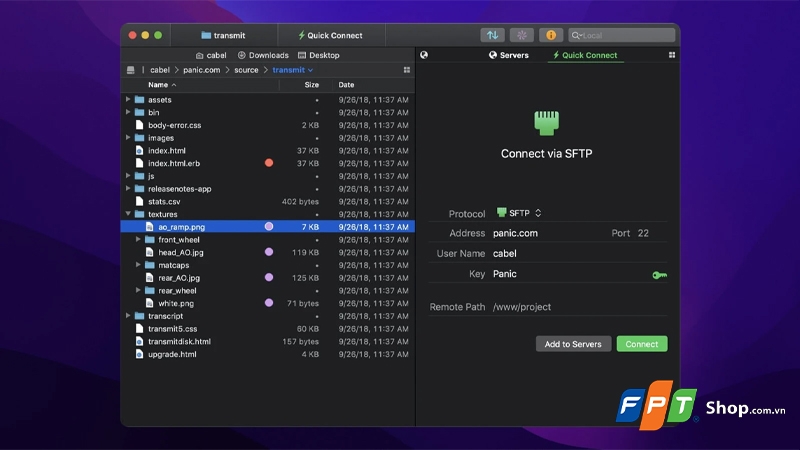Click purple tag dot on white.png

coord(269,303)
